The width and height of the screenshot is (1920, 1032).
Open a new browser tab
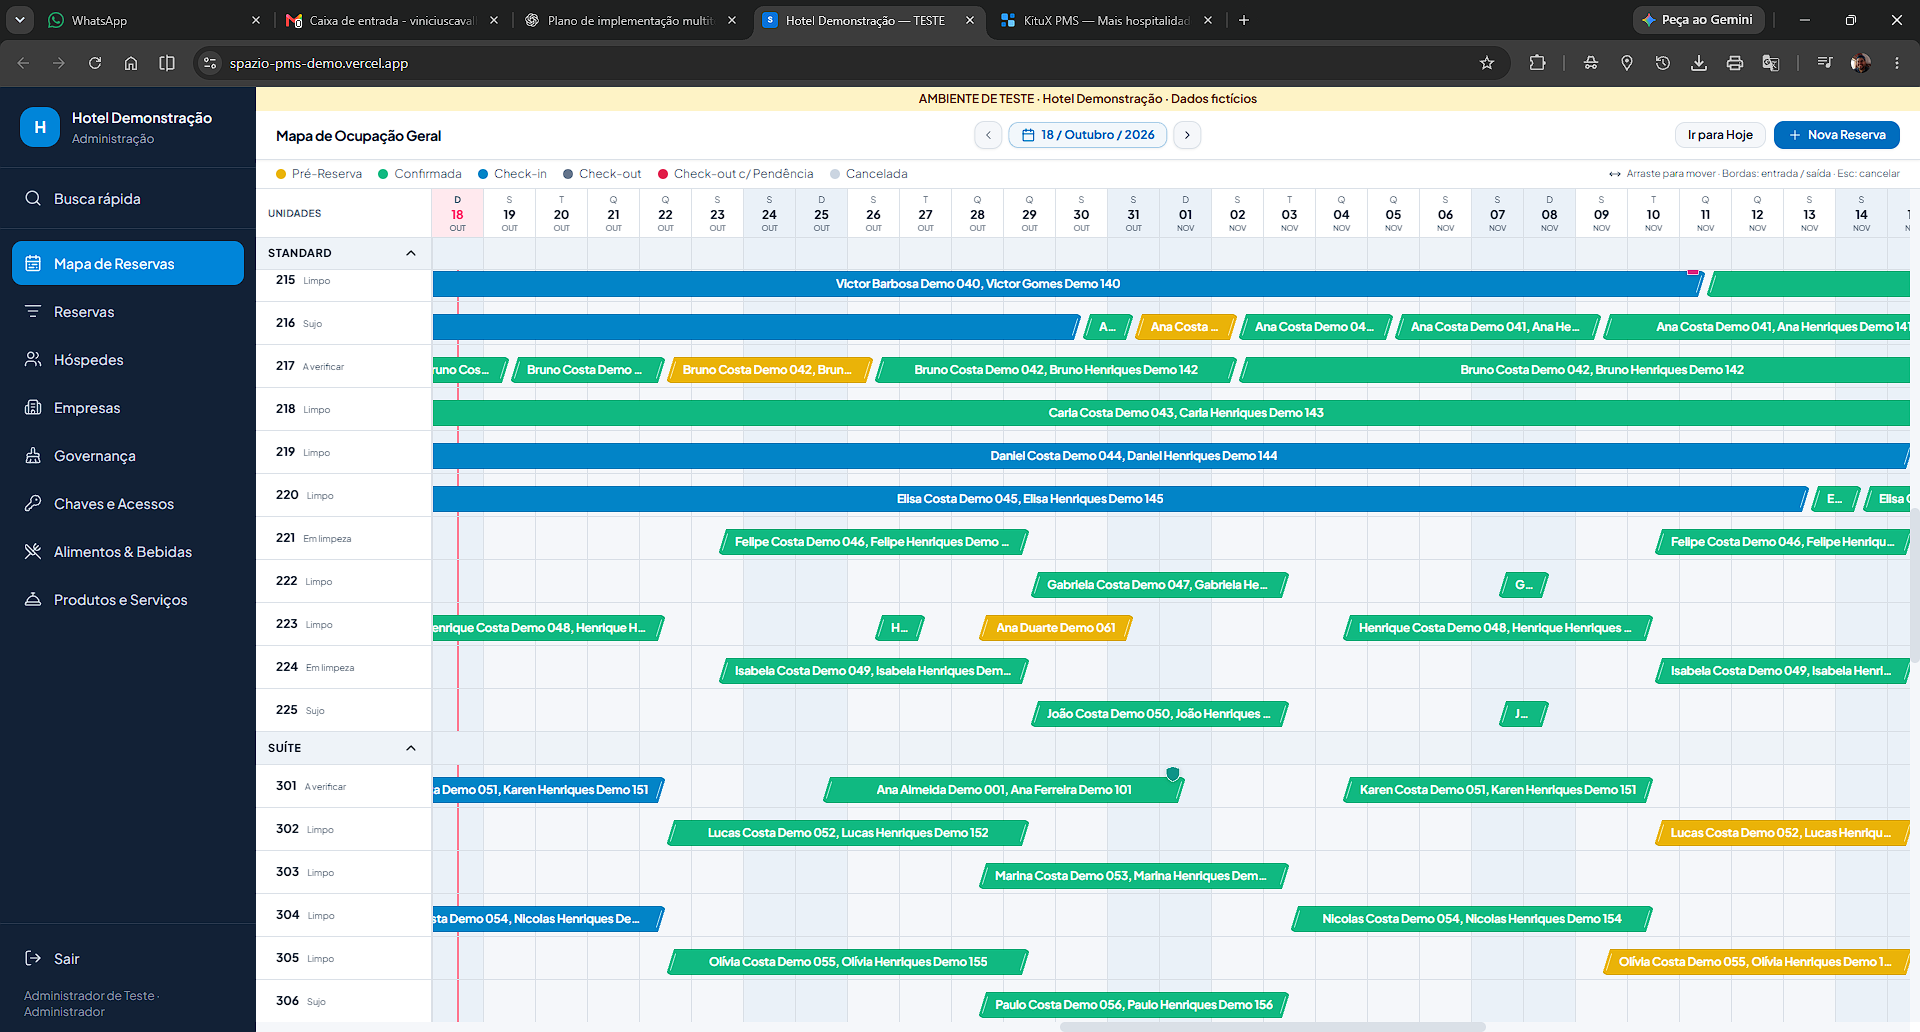1244,20
